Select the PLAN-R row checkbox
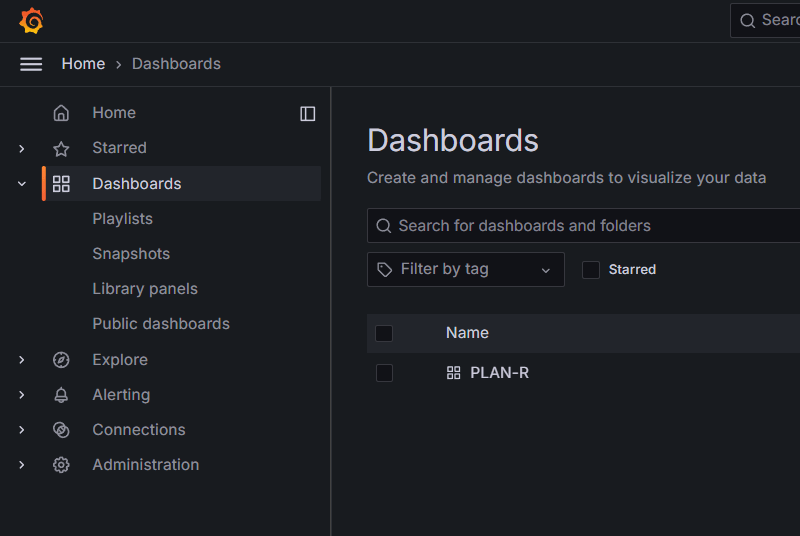Image resolution: width=800 pixels, height=536 pixels. tap(384, 373)
